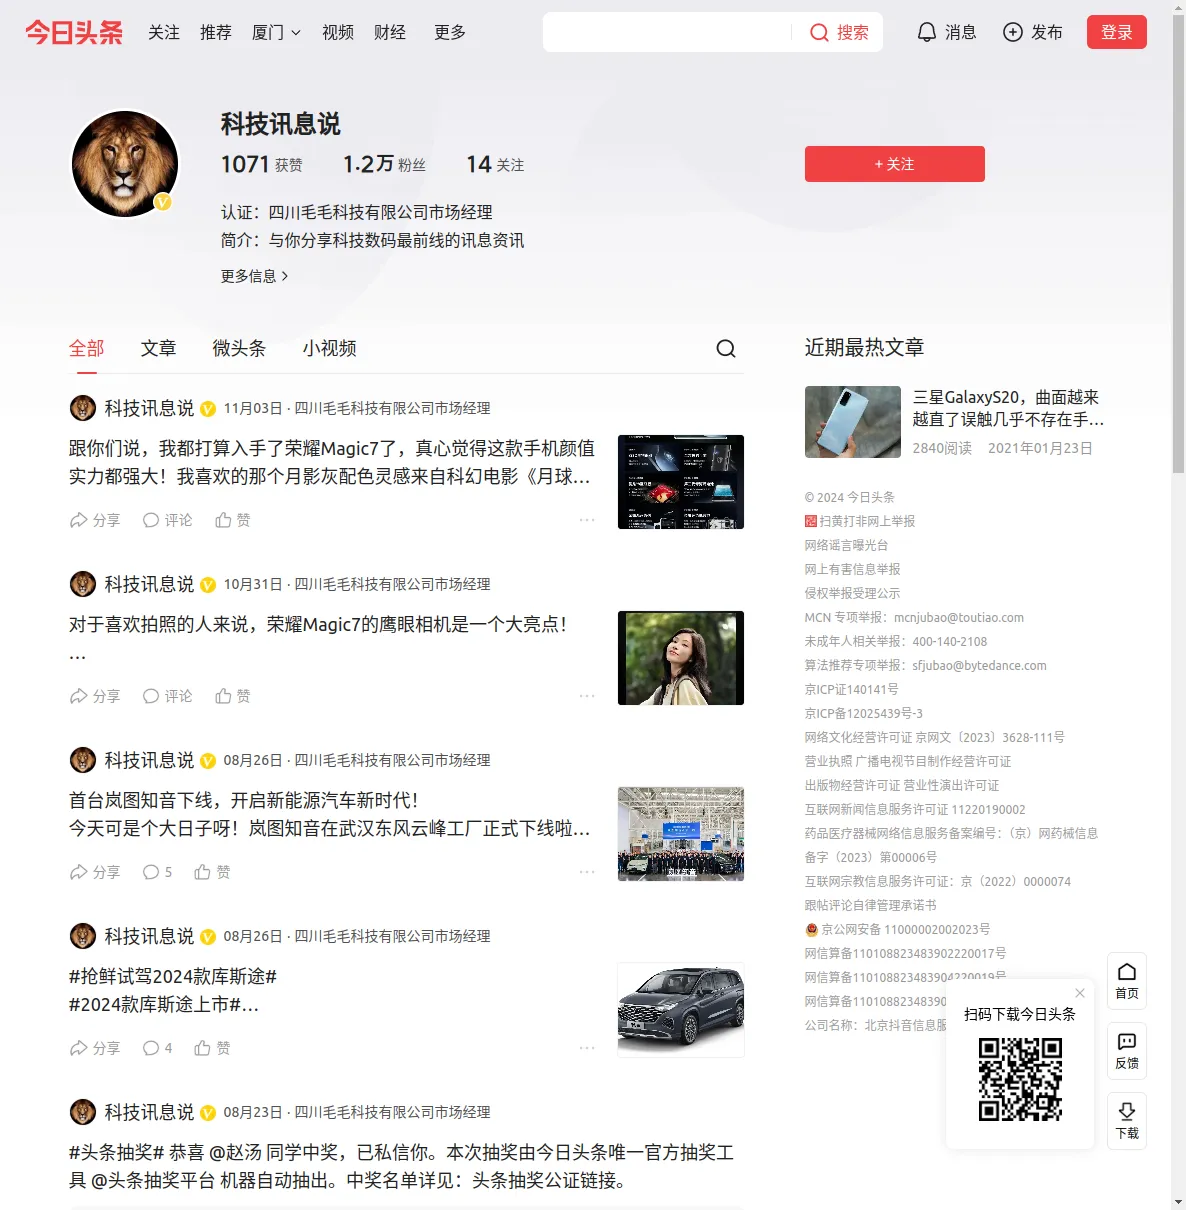Share the 荣耀Magic7 月影灰 post

[94, 520]
